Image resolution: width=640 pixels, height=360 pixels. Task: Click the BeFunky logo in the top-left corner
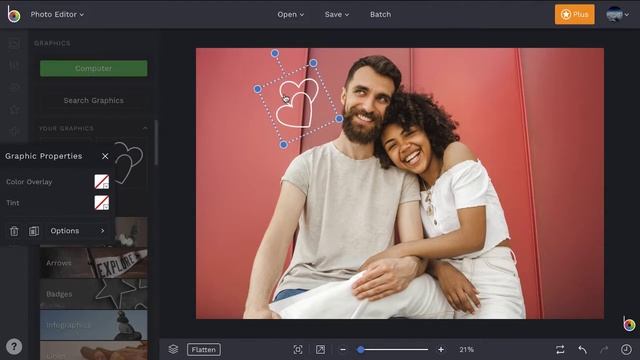point(13,14)
